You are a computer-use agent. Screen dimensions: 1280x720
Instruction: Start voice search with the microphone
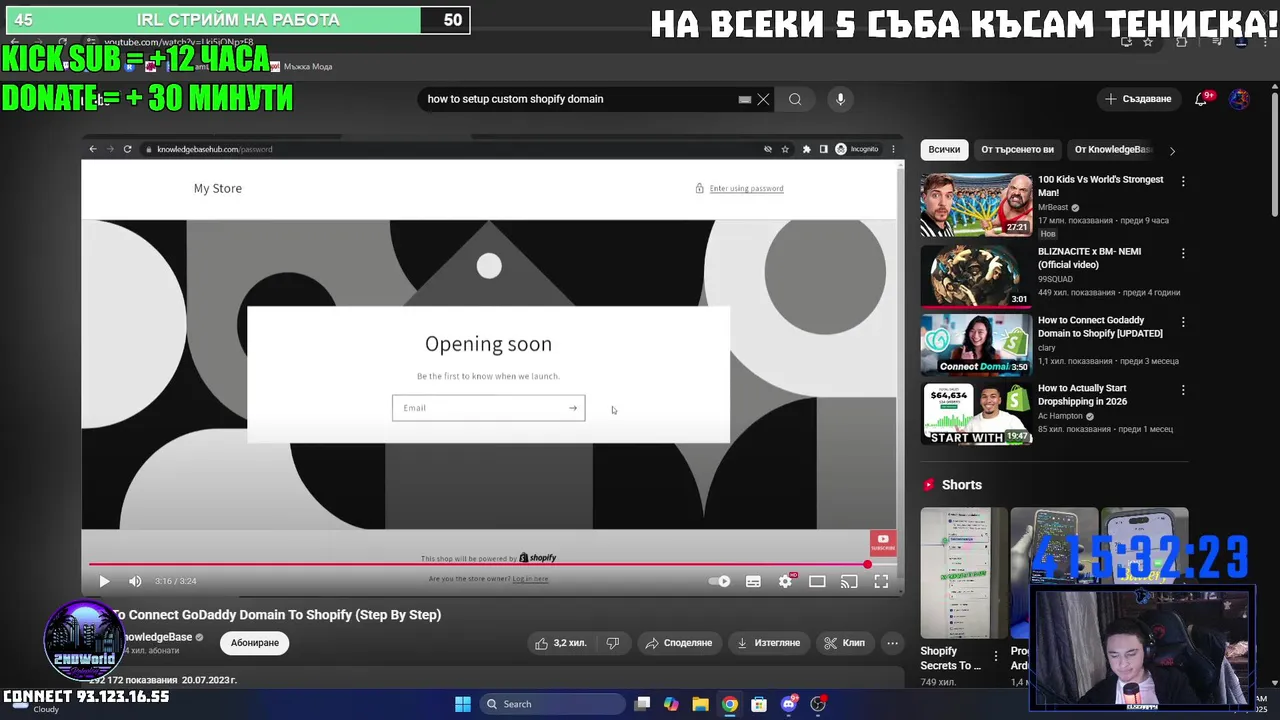pyautogui.click(x=840, y=99)
